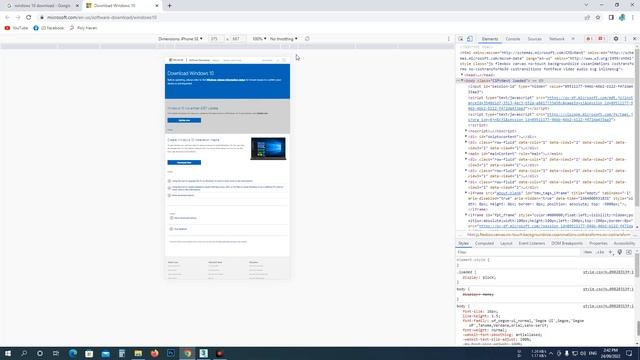Open the Dimensions iPhone SE dropdown
The width and height of the screenshot is (640, 360).
[x=180, y=39]
